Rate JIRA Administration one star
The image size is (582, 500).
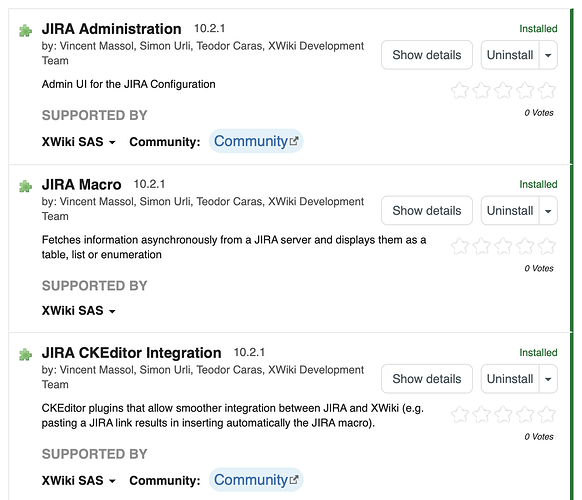[460, 91]
